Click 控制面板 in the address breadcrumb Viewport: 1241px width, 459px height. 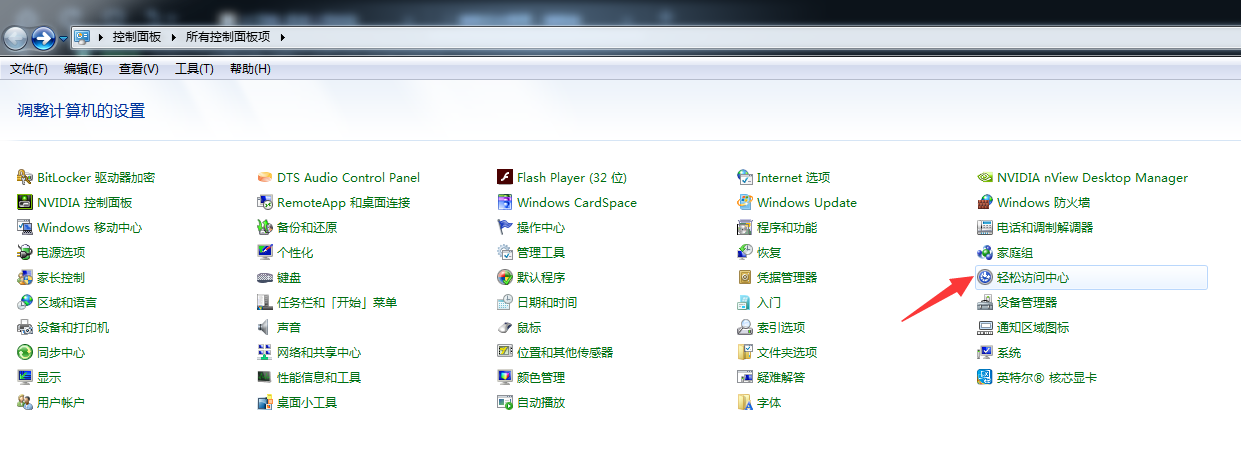pyautogui.click(x=136, y=37)
